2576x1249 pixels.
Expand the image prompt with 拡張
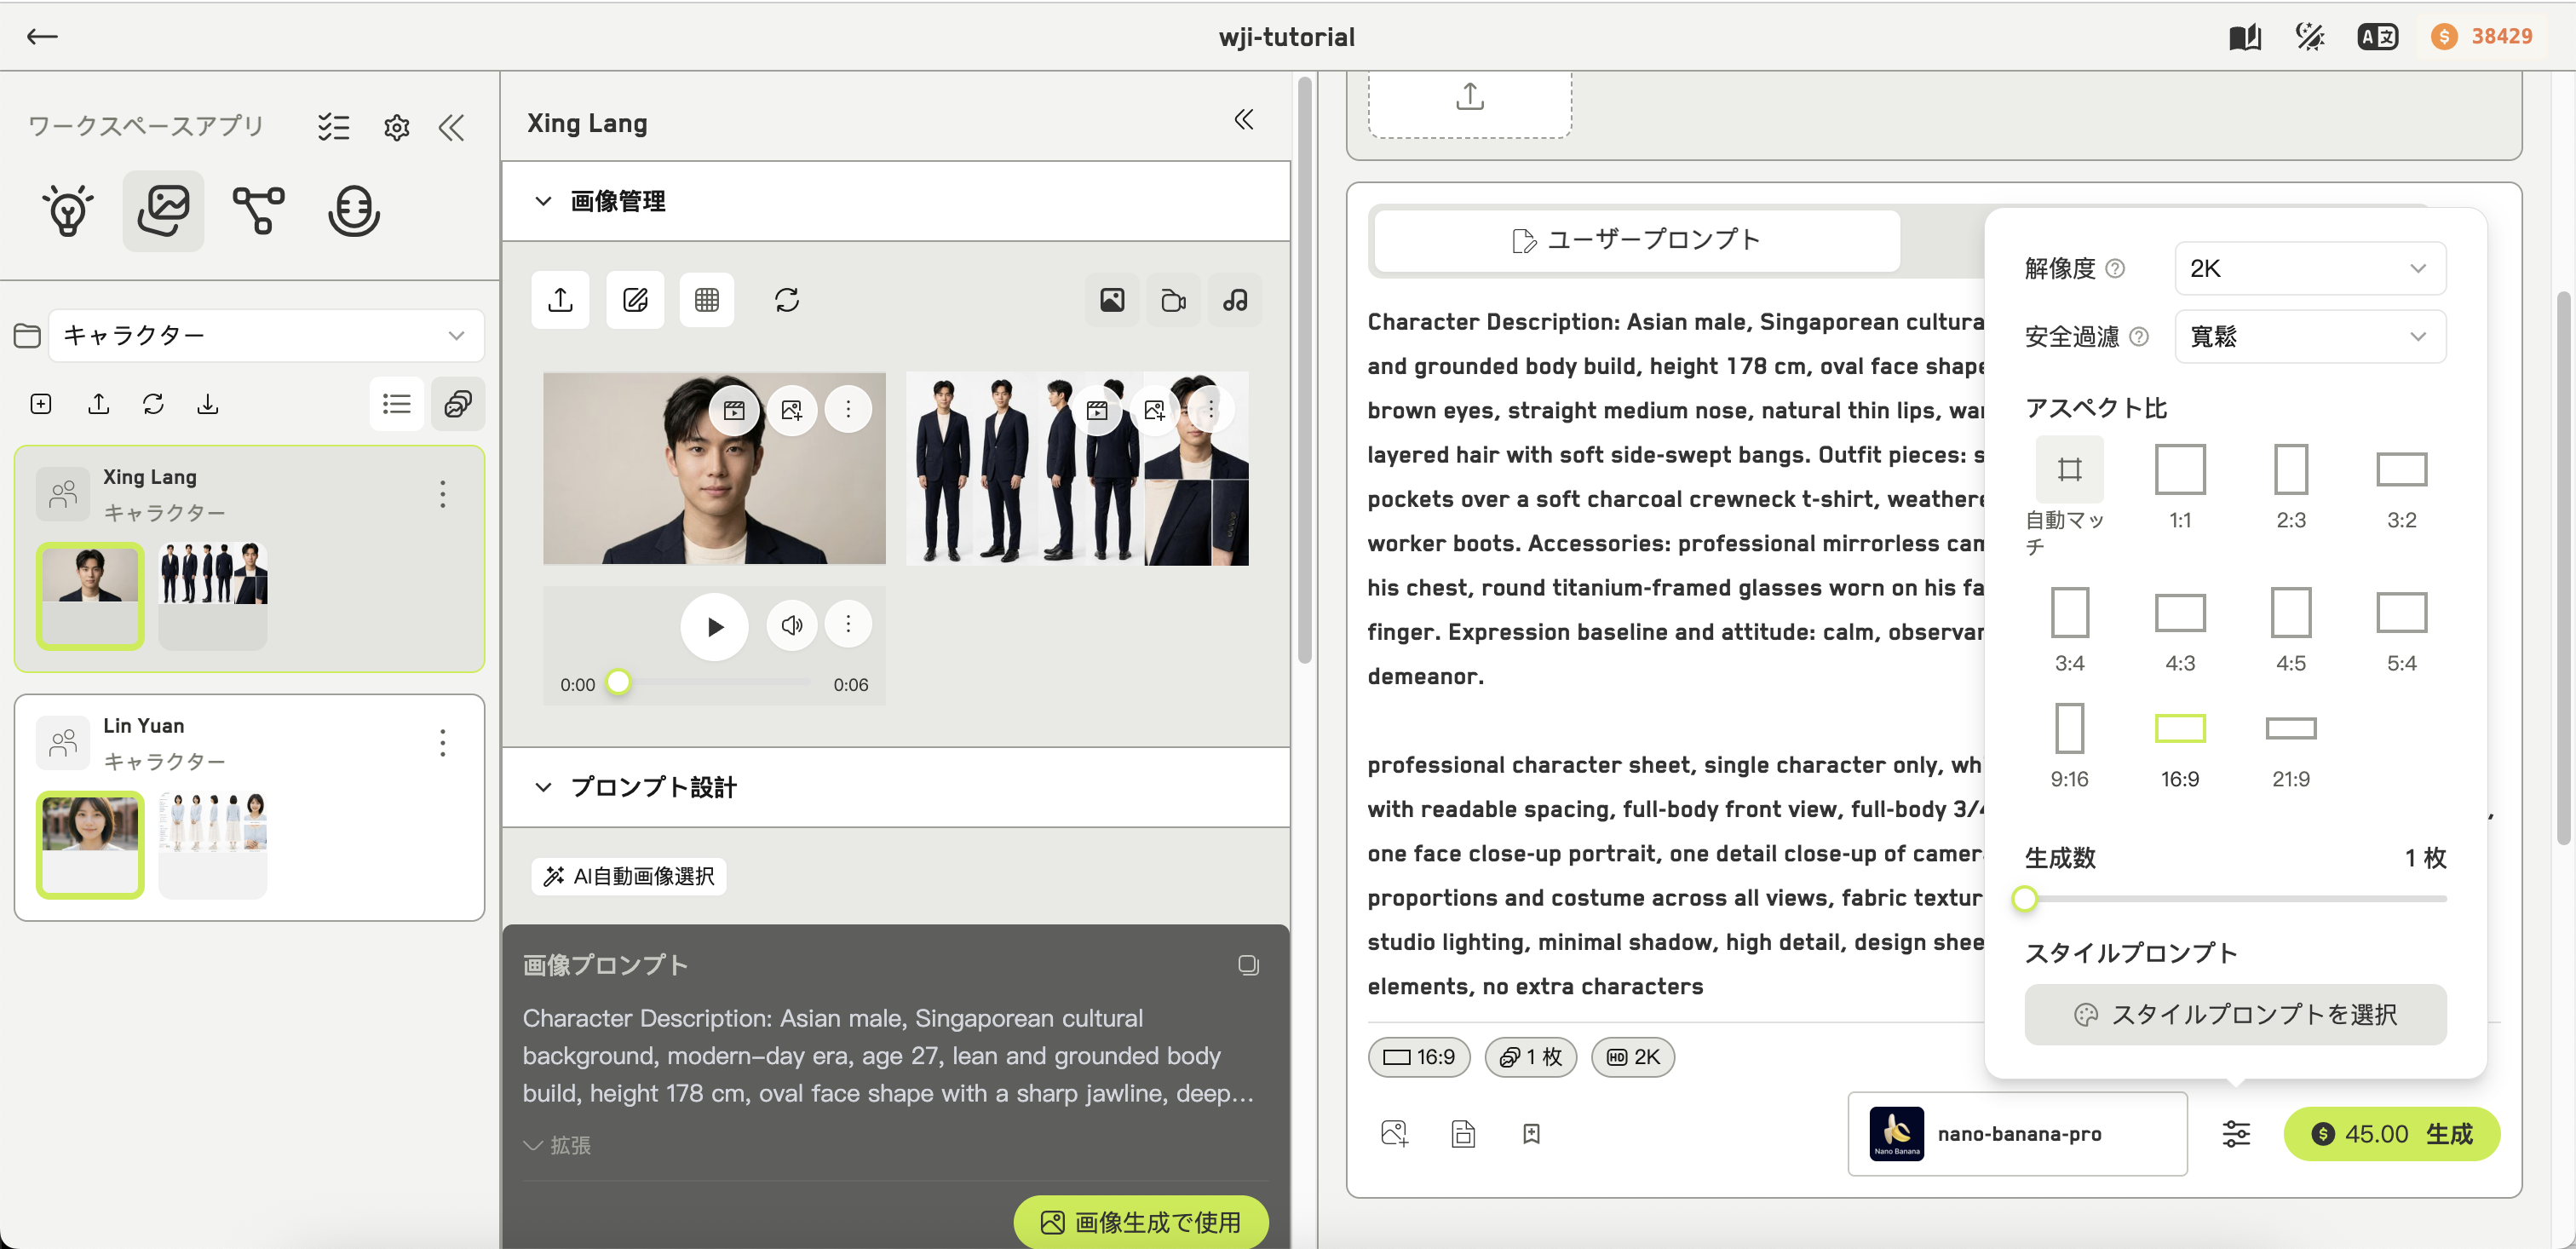(x=557, y=1145)
